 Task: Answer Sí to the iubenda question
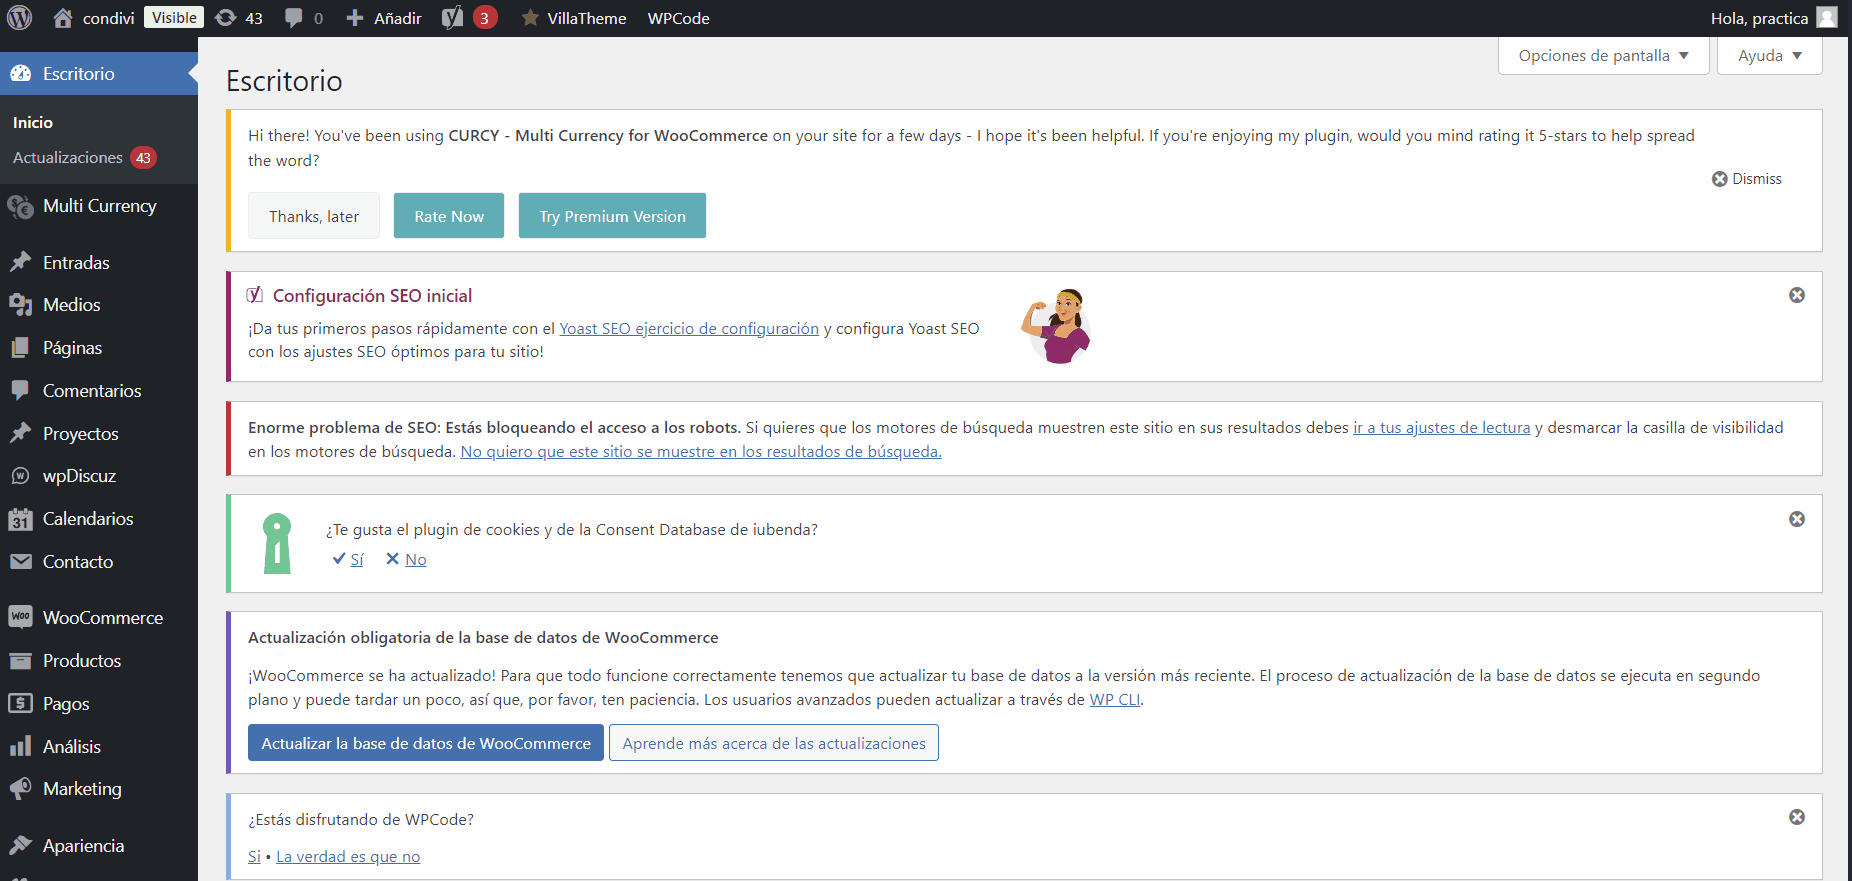pos(356,560)
